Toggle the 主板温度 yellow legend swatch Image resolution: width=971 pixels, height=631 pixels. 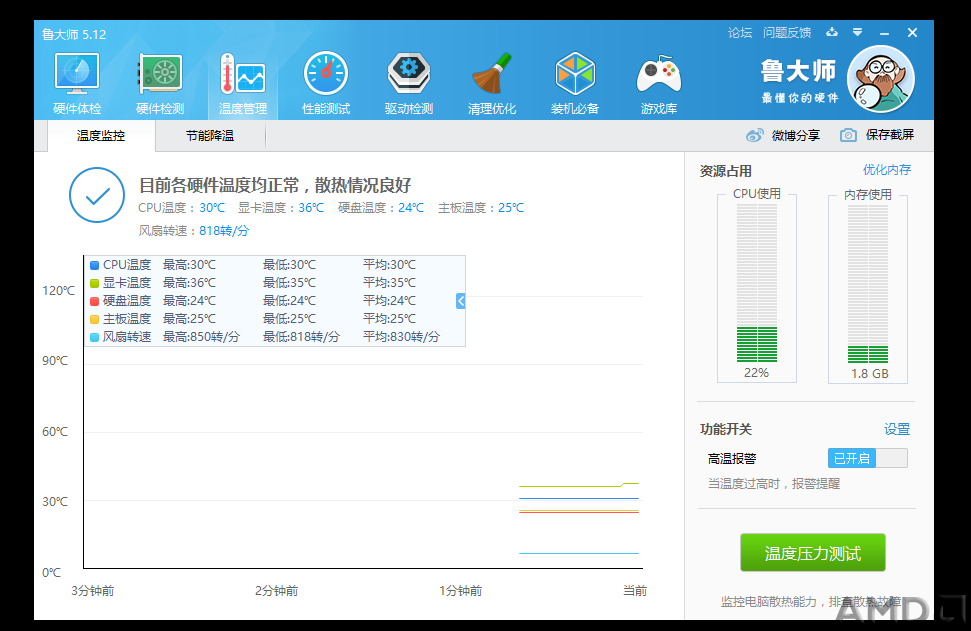click(95, 319)
